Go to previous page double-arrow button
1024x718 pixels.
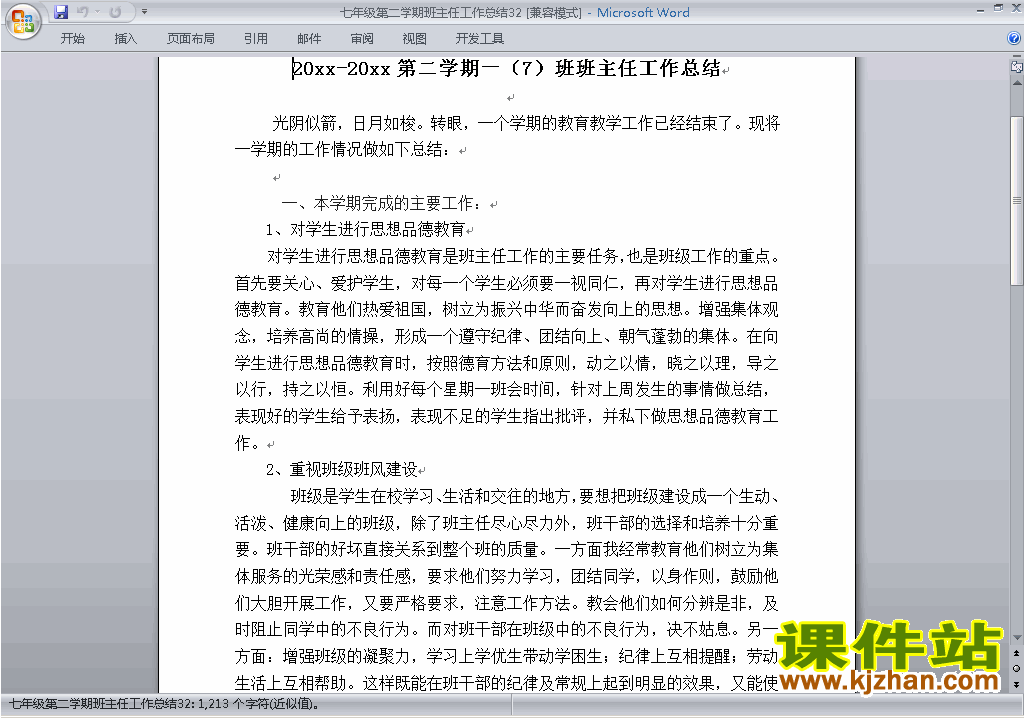[1017, 653]
